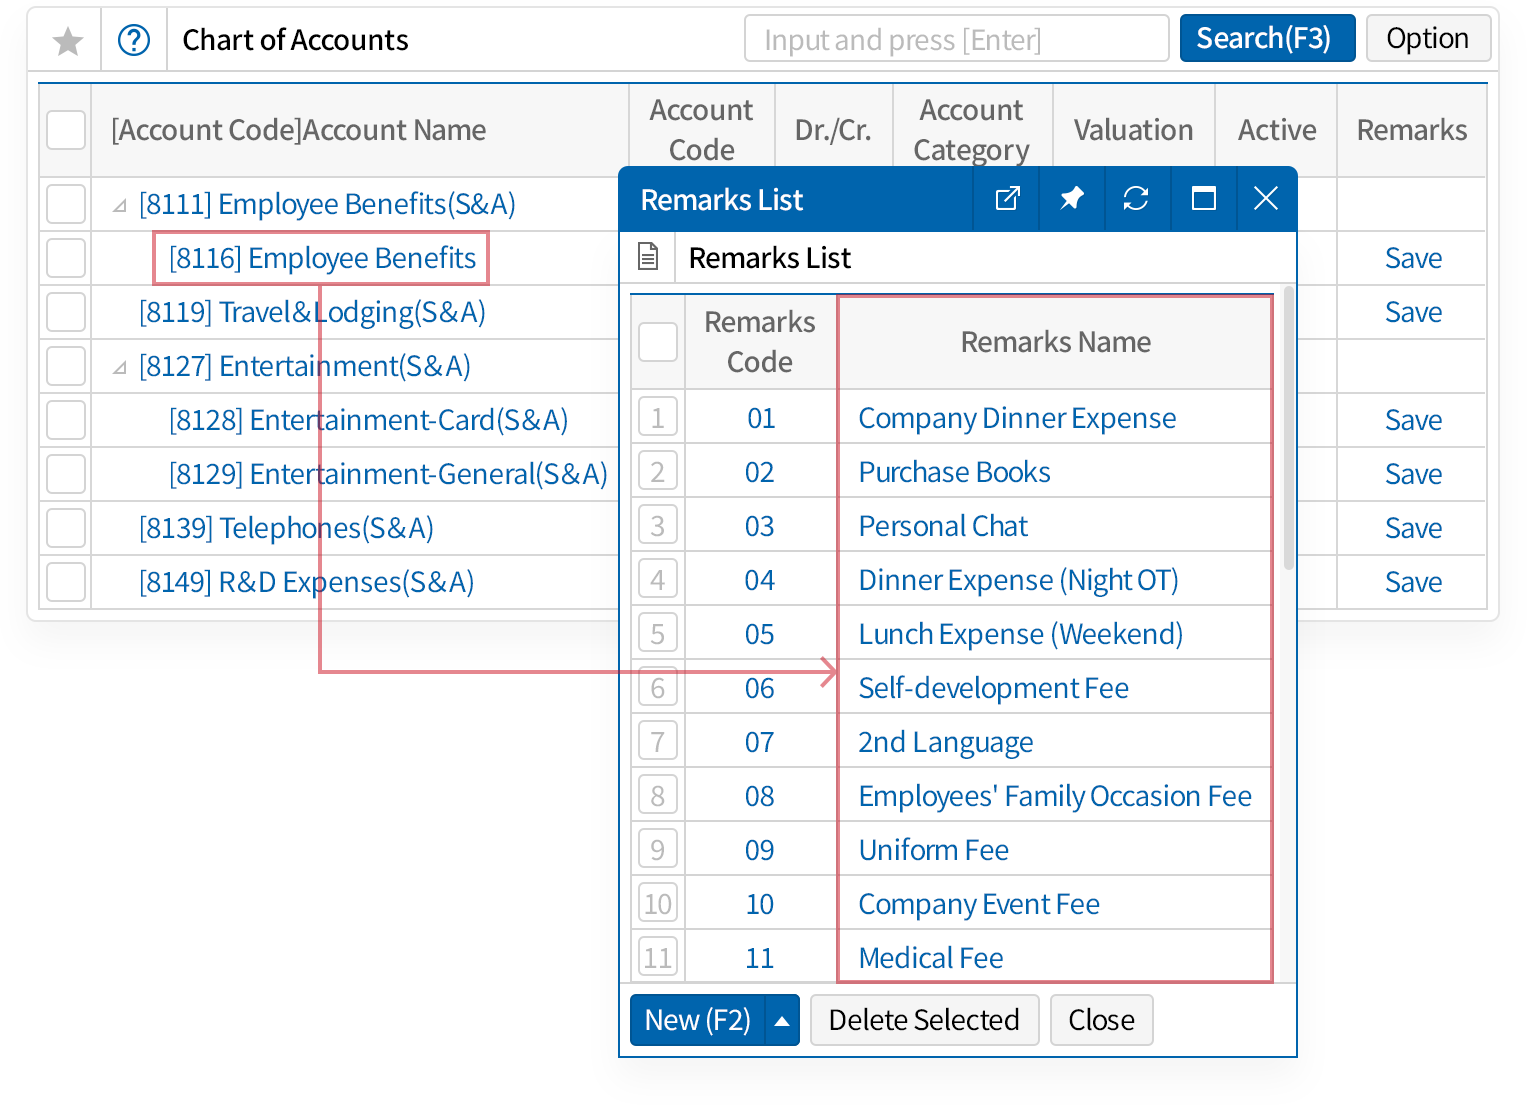Check the box for Travel&Lodging(S&A) row
1528x1106 pixels.
point(66,312)
